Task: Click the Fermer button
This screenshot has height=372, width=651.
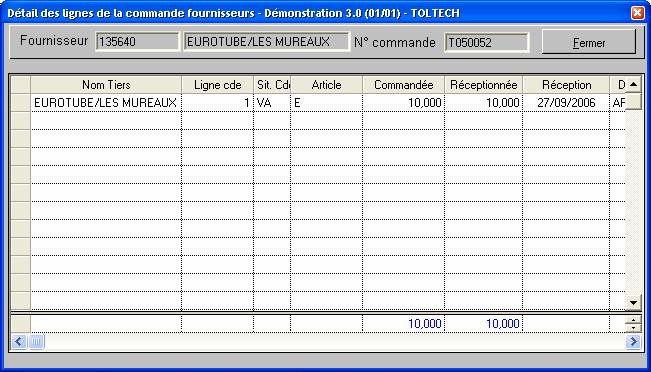Action: click(589, 42)
